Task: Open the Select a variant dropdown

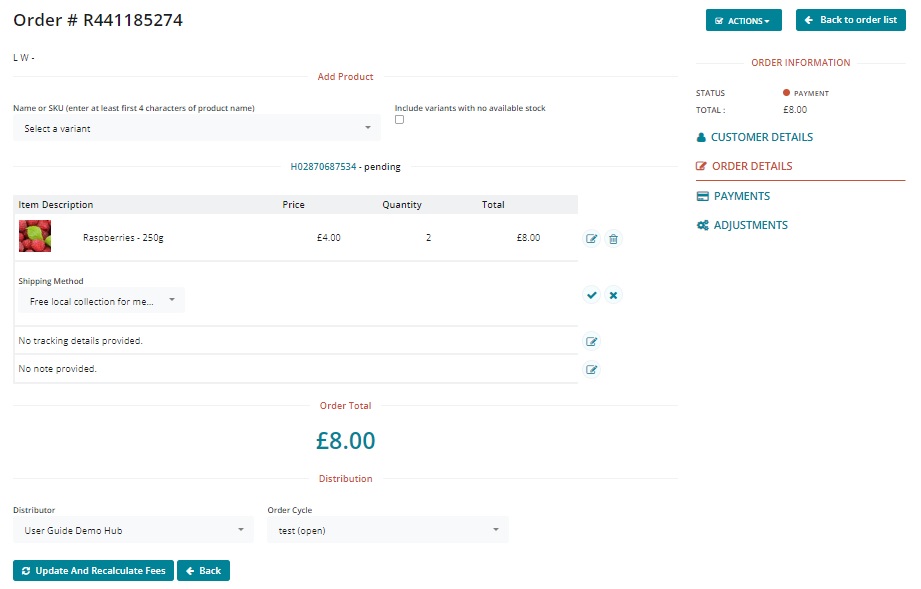Action: pos(197,128)
